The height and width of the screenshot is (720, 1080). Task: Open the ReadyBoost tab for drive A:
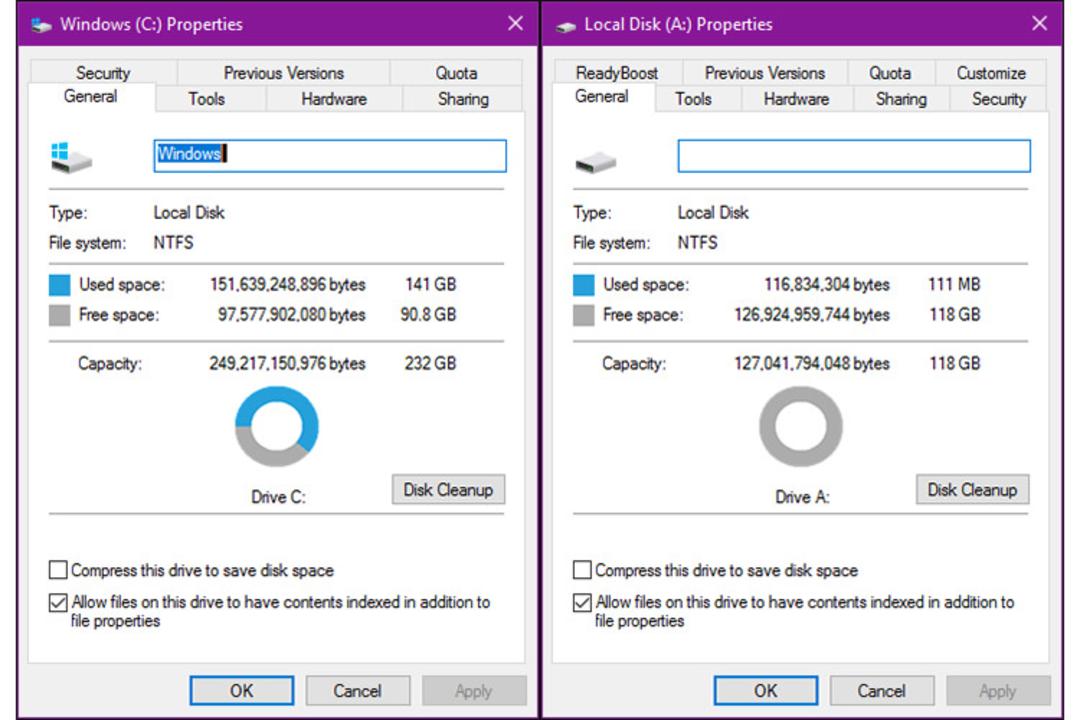[616, 72]
